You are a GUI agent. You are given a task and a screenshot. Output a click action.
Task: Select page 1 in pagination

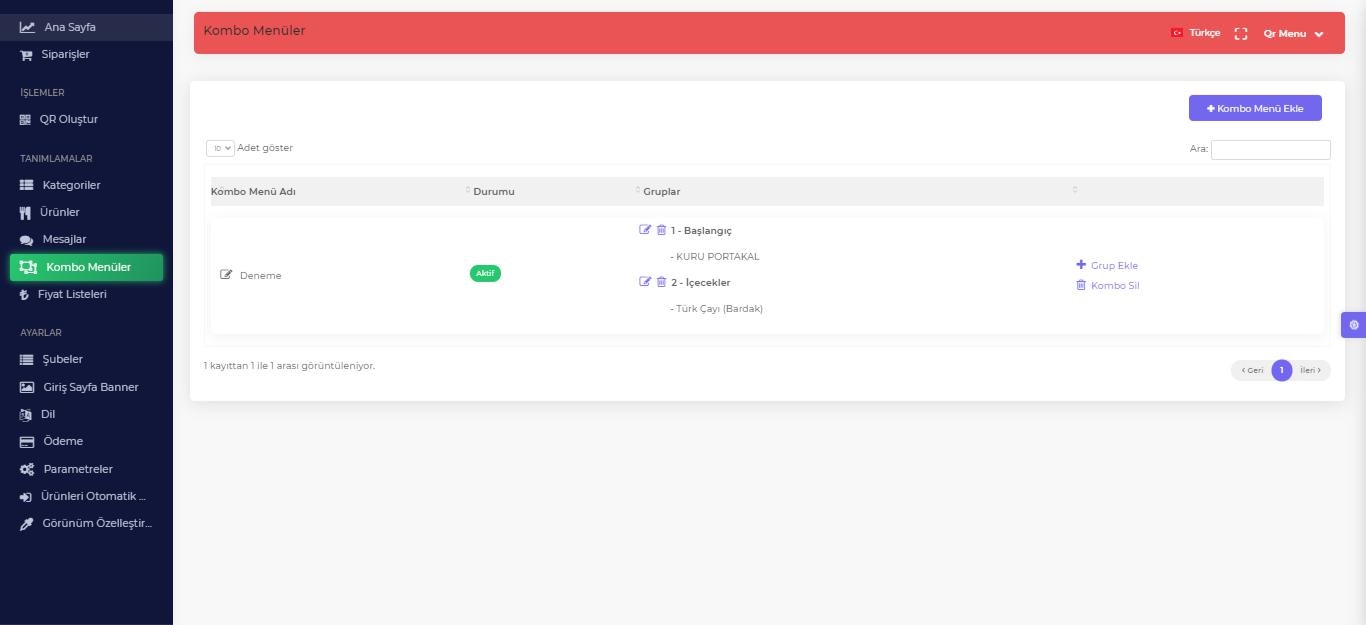tap(1282, 370)
